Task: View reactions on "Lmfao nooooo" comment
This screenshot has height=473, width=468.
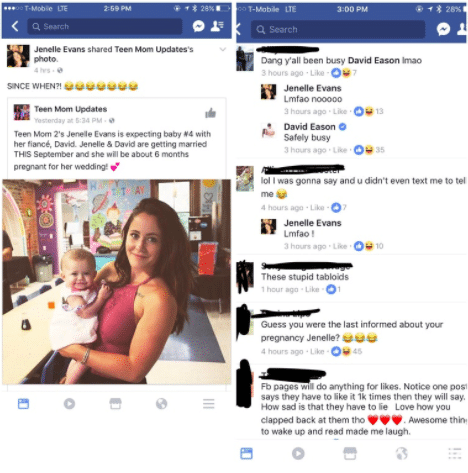Action: click(368, 111)
